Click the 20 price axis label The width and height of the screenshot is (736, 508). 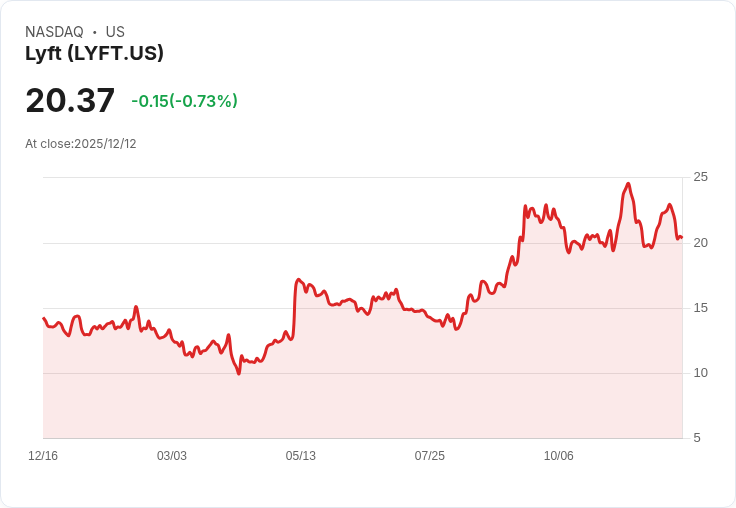click(x=701, y=243)
